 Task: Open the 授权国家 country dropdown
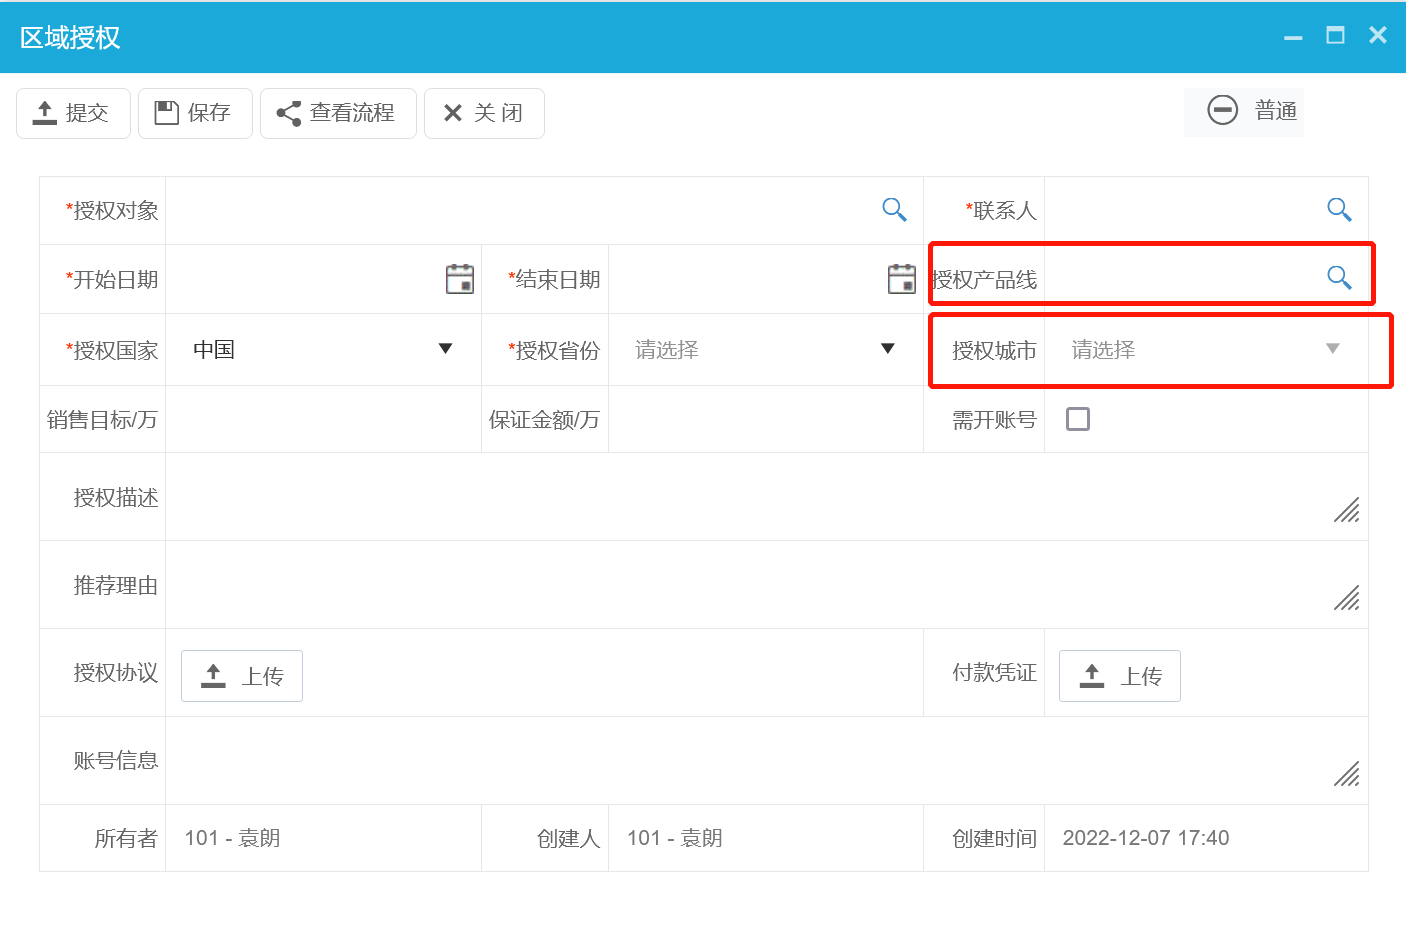point(444,349)
